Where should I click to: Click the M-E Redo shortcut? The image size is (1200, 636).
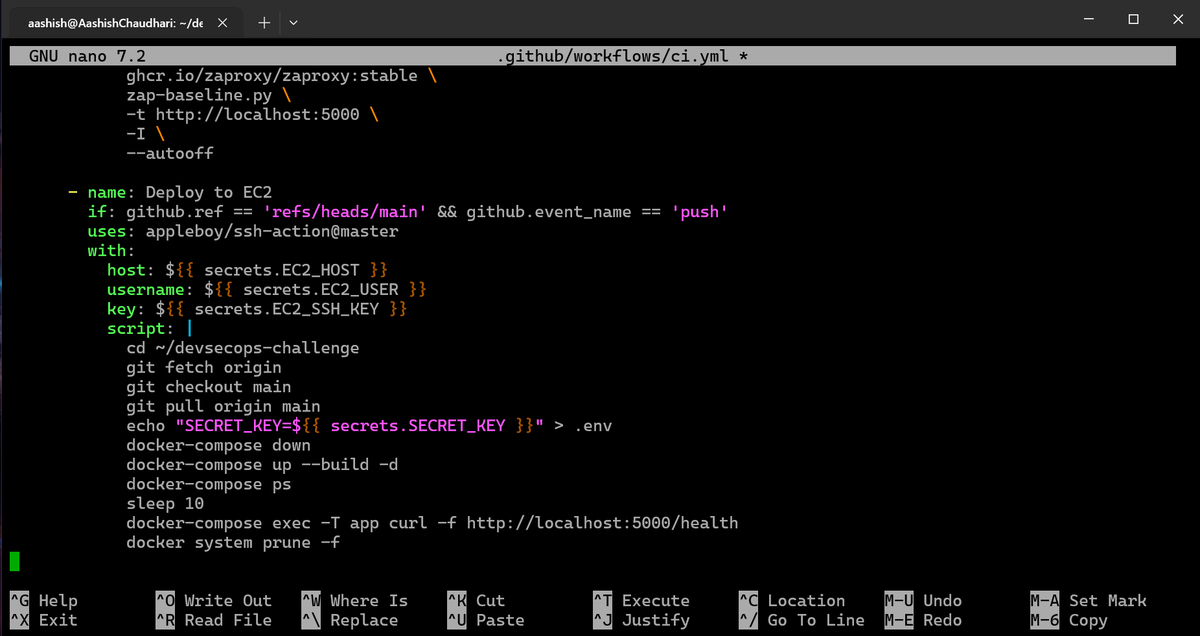[923, 620]
